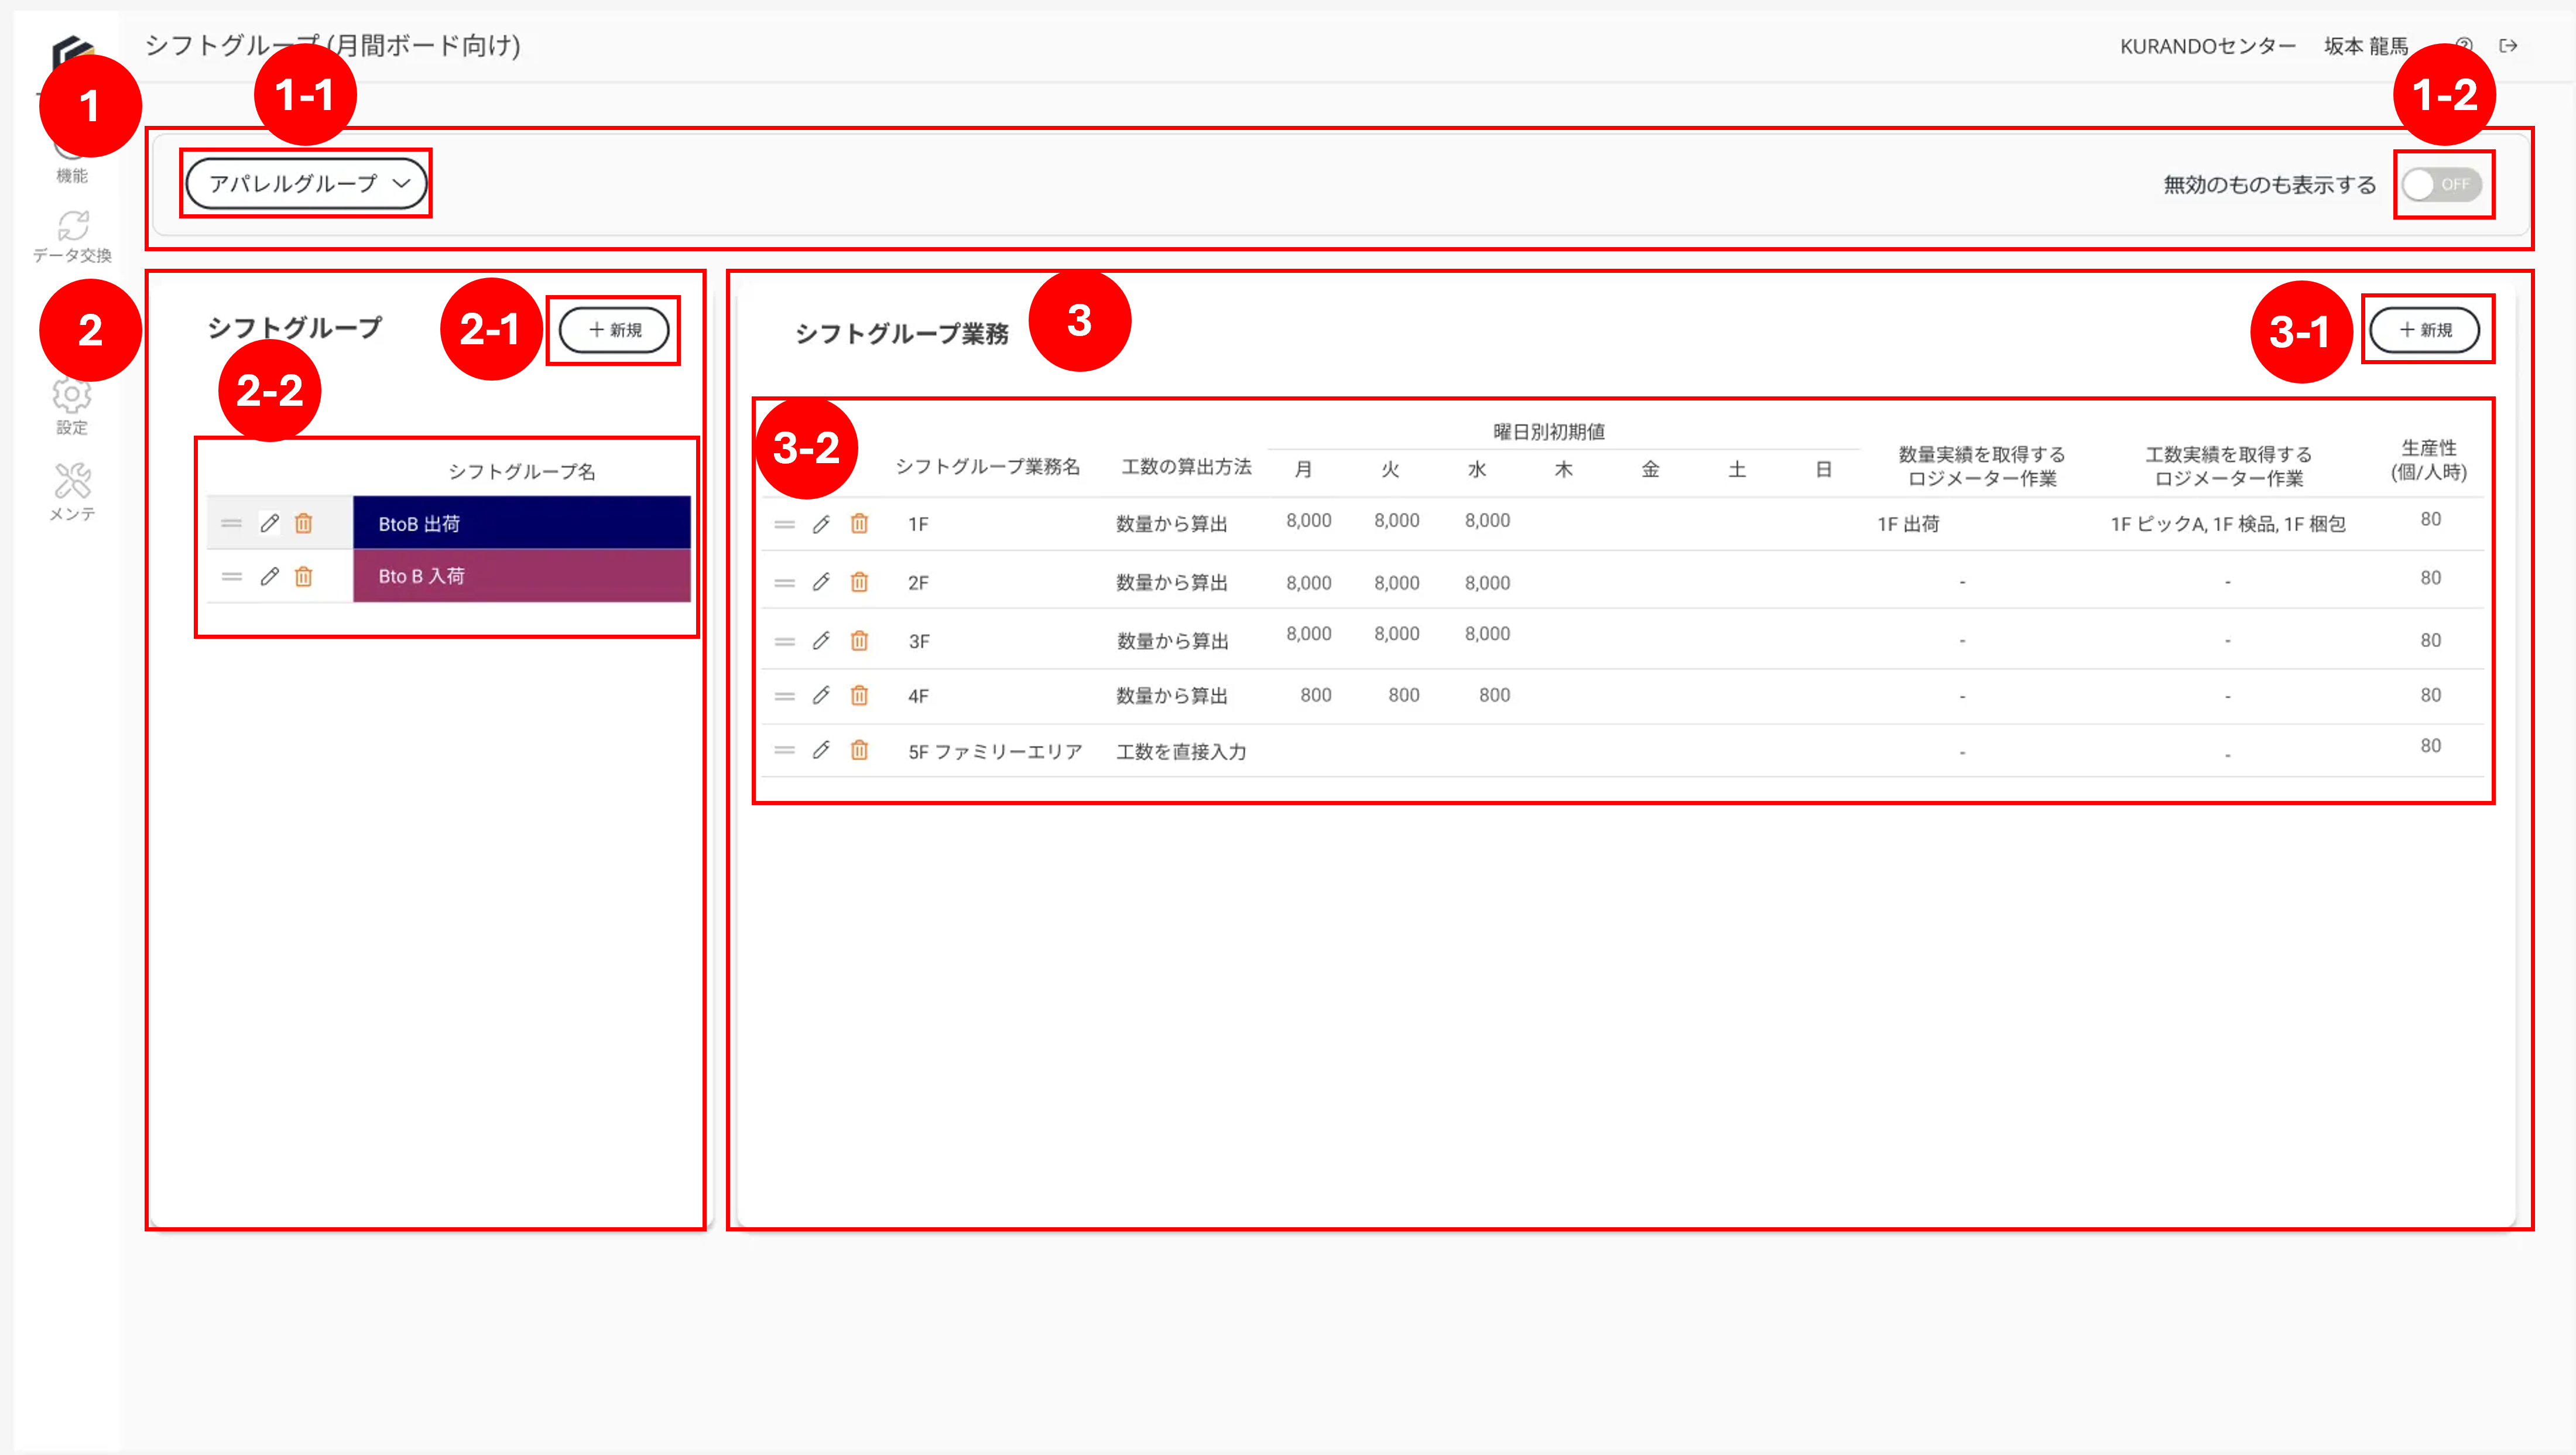Click the reorder handle of 2F row
Viewport: 2576px width, 1455px height.
pyautogui.click(x=785, y=582)
